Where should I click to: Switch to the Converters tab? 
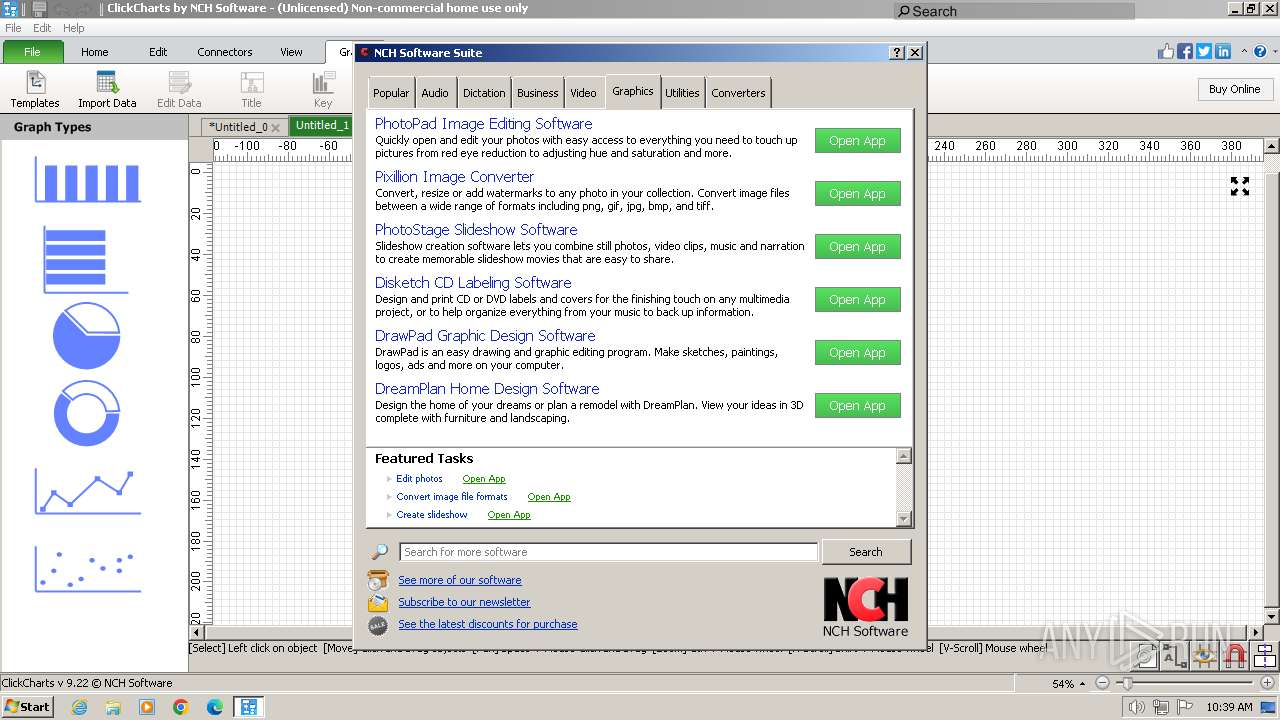tap(739, 93)
